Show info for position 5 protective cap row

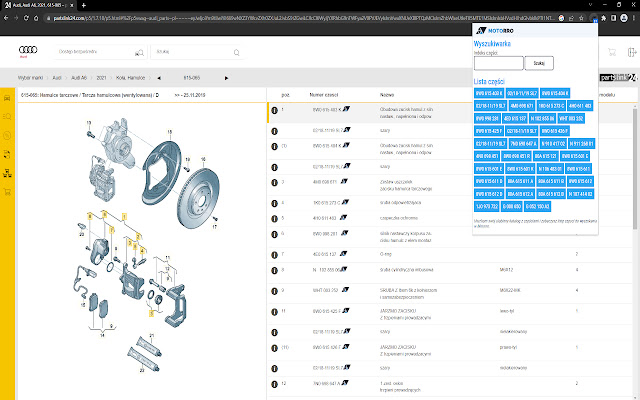point(274,219)
